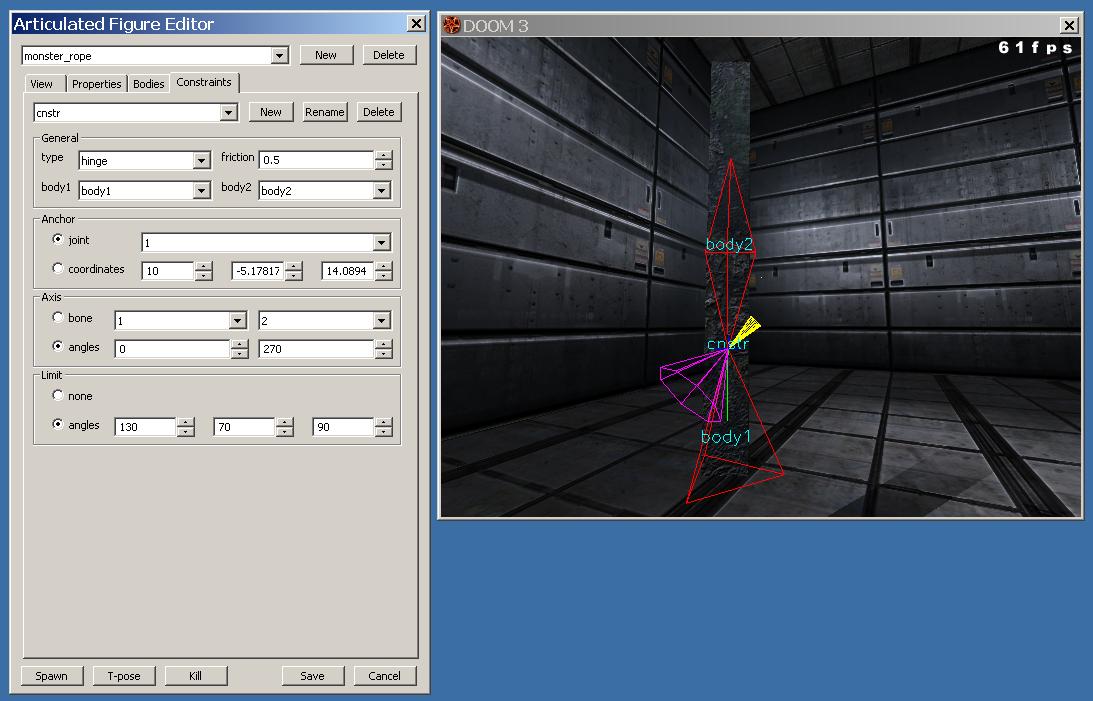Click the Spawn button
This screenshot has height=701, width=1093.
pos(52,676)
